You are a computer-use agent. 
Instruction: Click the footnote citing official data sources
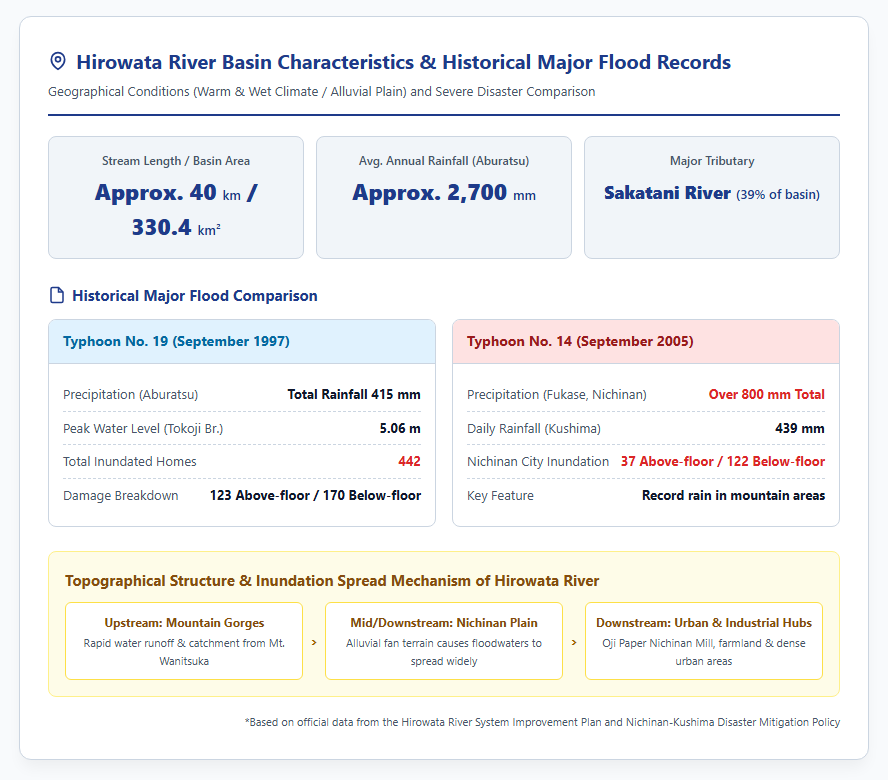pyautogui.click(x=543, y=722)
